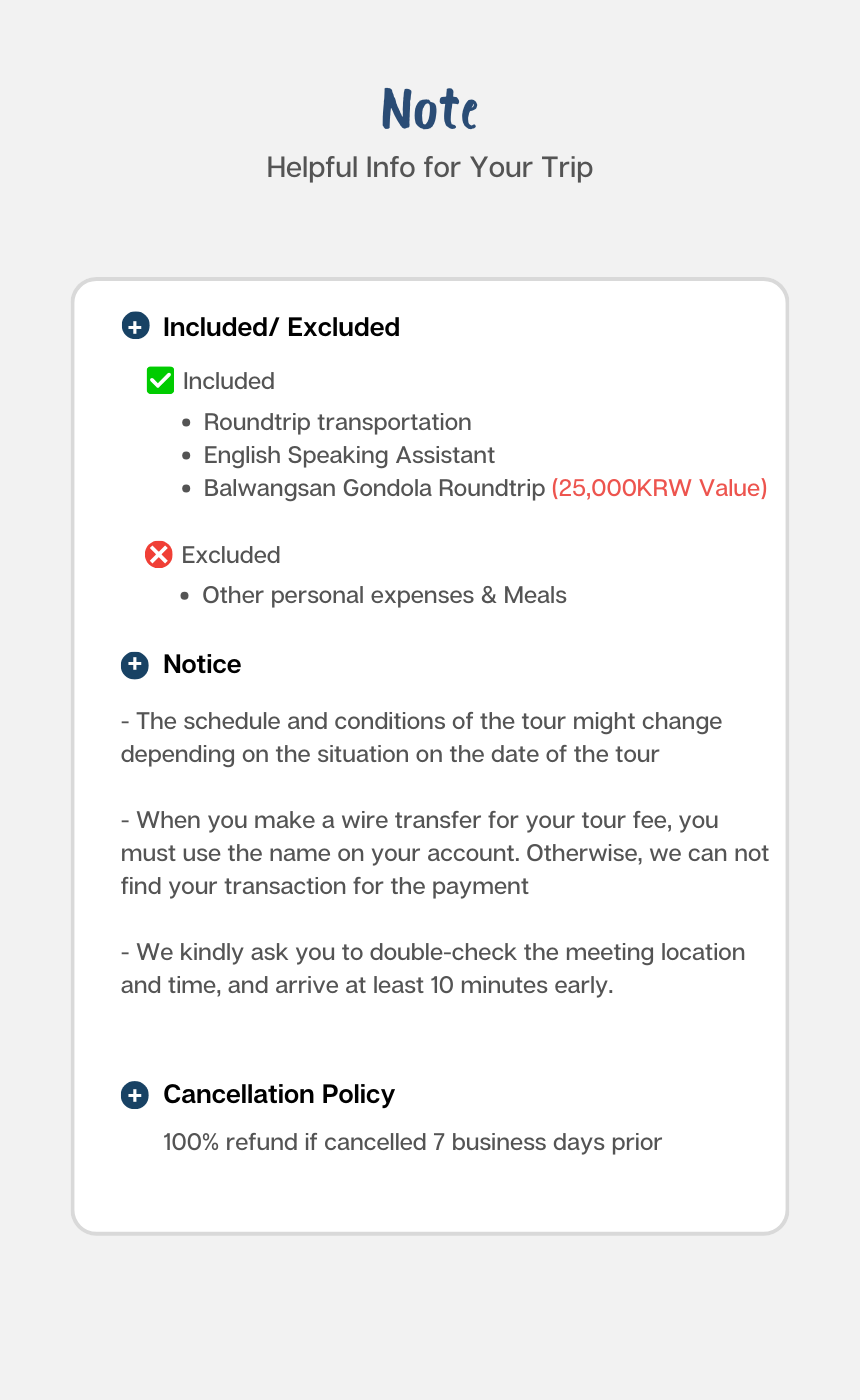Click the red 25,000KRW Value text
Viewport: 860px width, 1400px height.
pyautogui.click(x=659, y=488)
